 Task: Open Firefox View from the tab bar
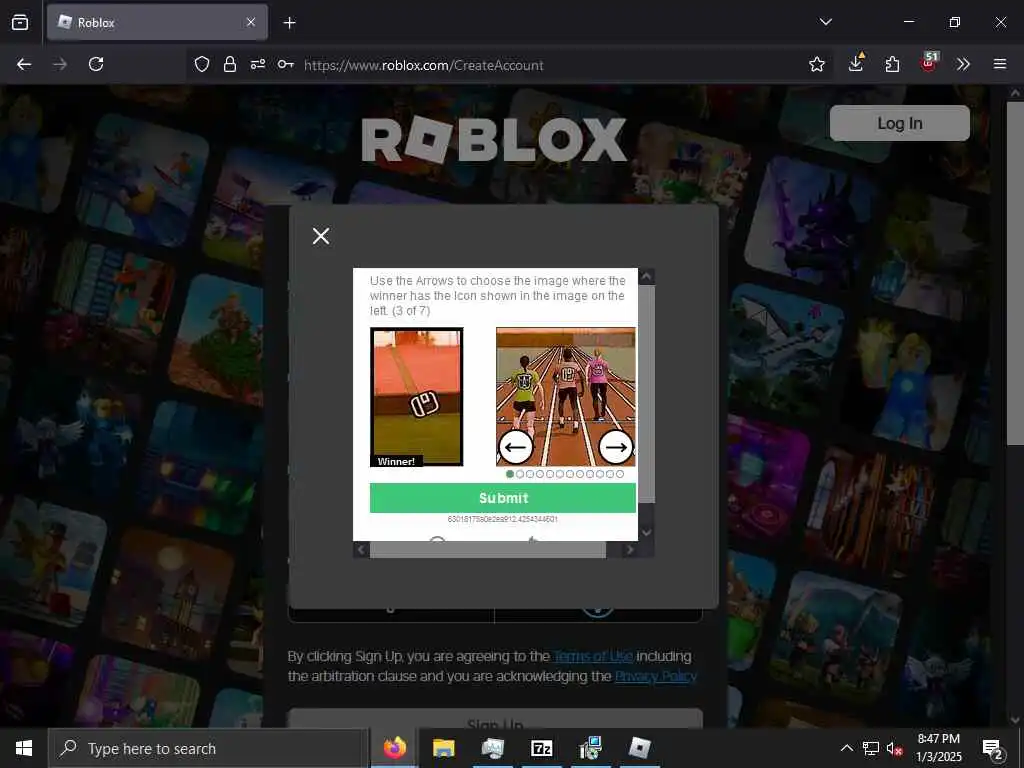[20, 22]
